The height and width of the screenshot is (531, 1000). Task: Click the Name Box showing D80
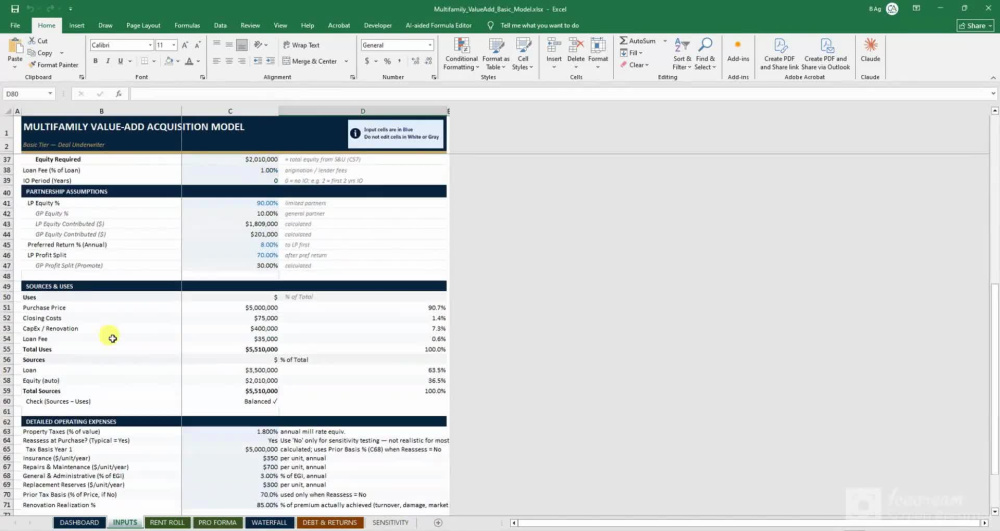(x=29, y=94)
